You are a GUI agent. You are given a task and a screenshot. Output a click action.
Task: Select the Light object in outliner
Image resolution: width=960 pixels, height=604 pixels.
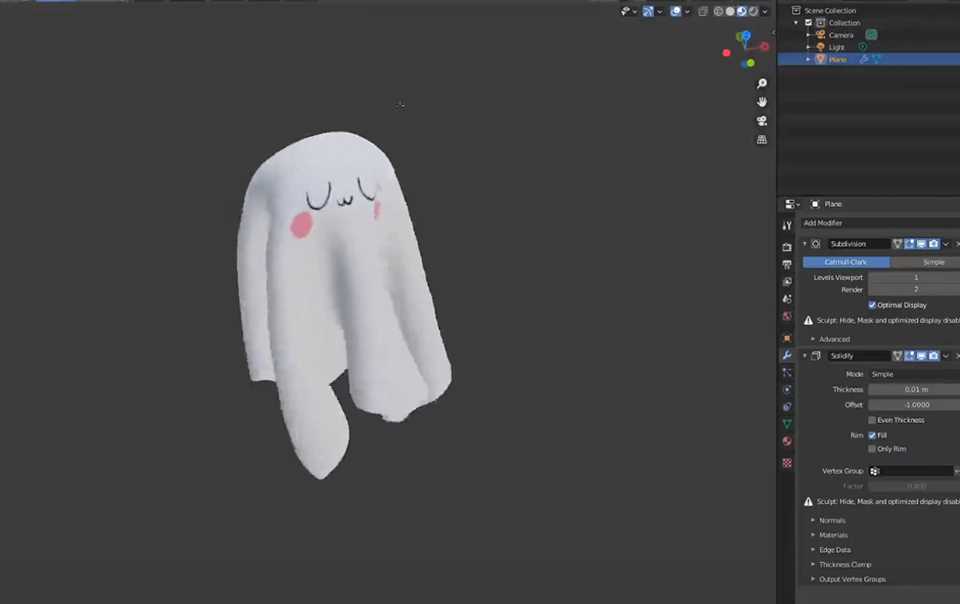[x=836, y=47]
